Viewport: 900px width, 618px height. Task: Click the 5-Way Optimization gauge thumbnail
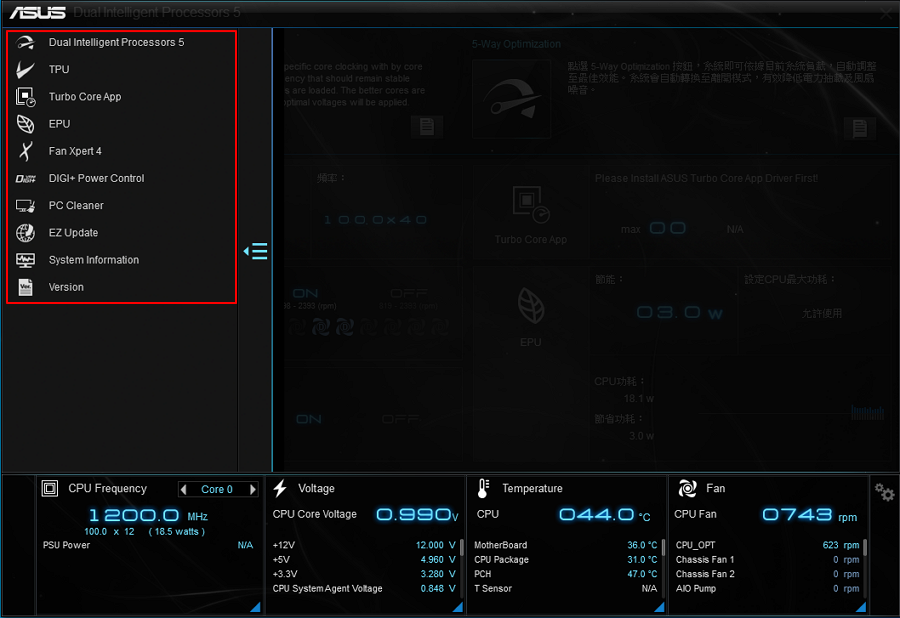point(511,98)
